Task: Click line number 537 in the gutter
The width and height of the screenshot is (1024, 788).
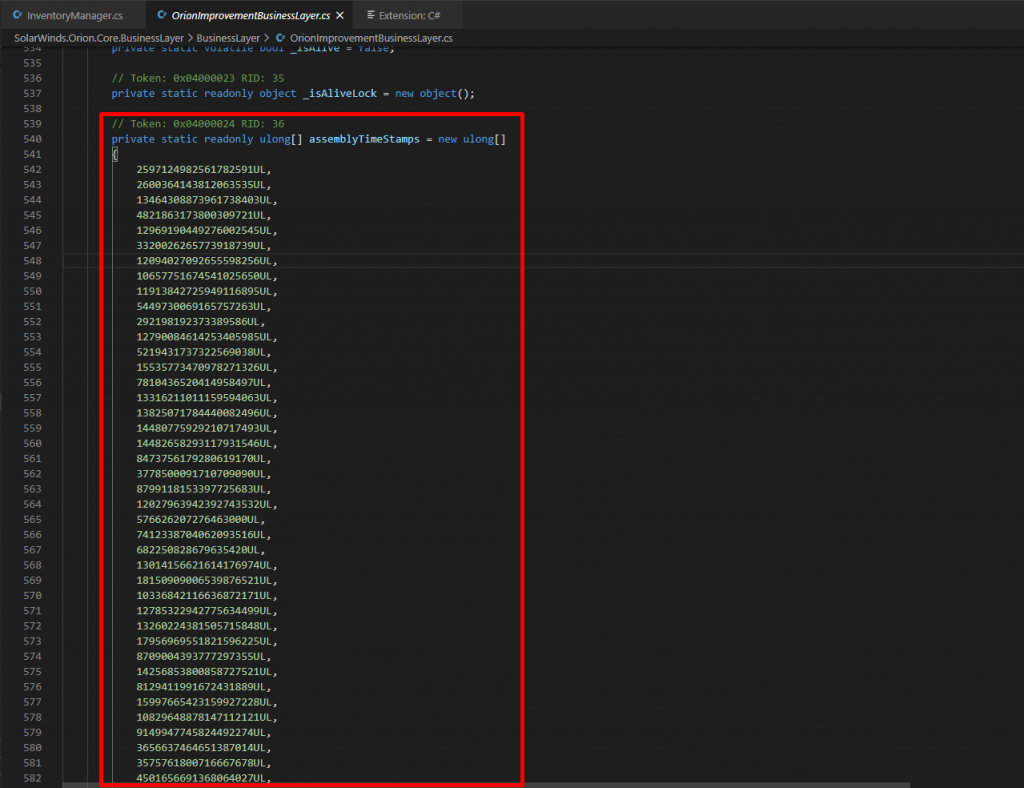Action: 32,93
